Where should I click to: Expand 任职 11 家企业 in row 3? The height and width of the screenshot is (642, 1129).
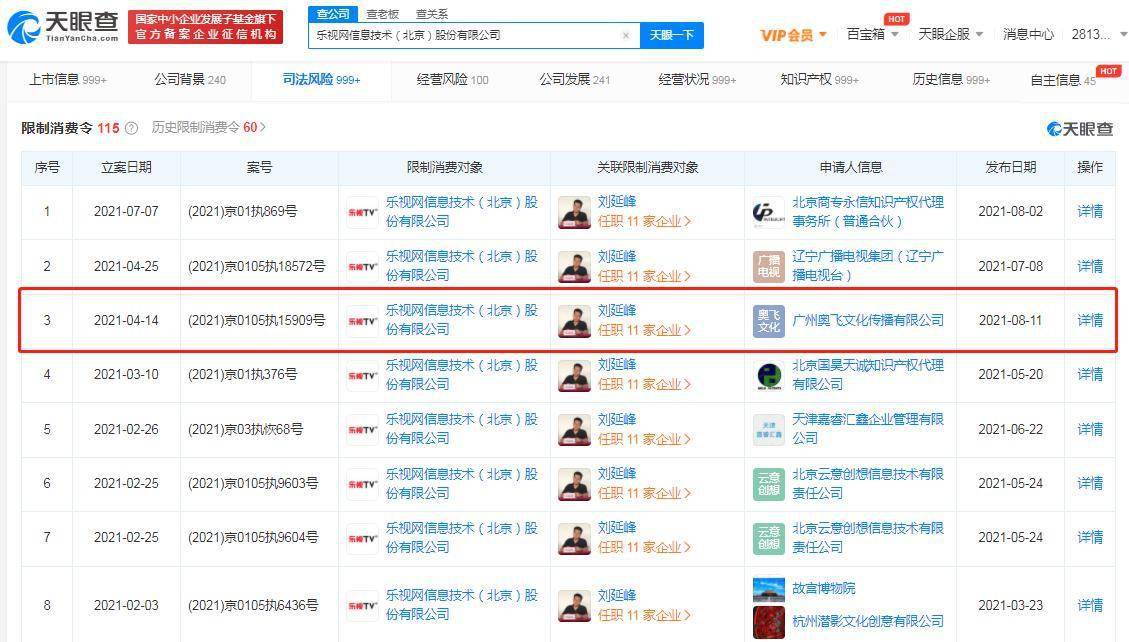click(644, 330)
